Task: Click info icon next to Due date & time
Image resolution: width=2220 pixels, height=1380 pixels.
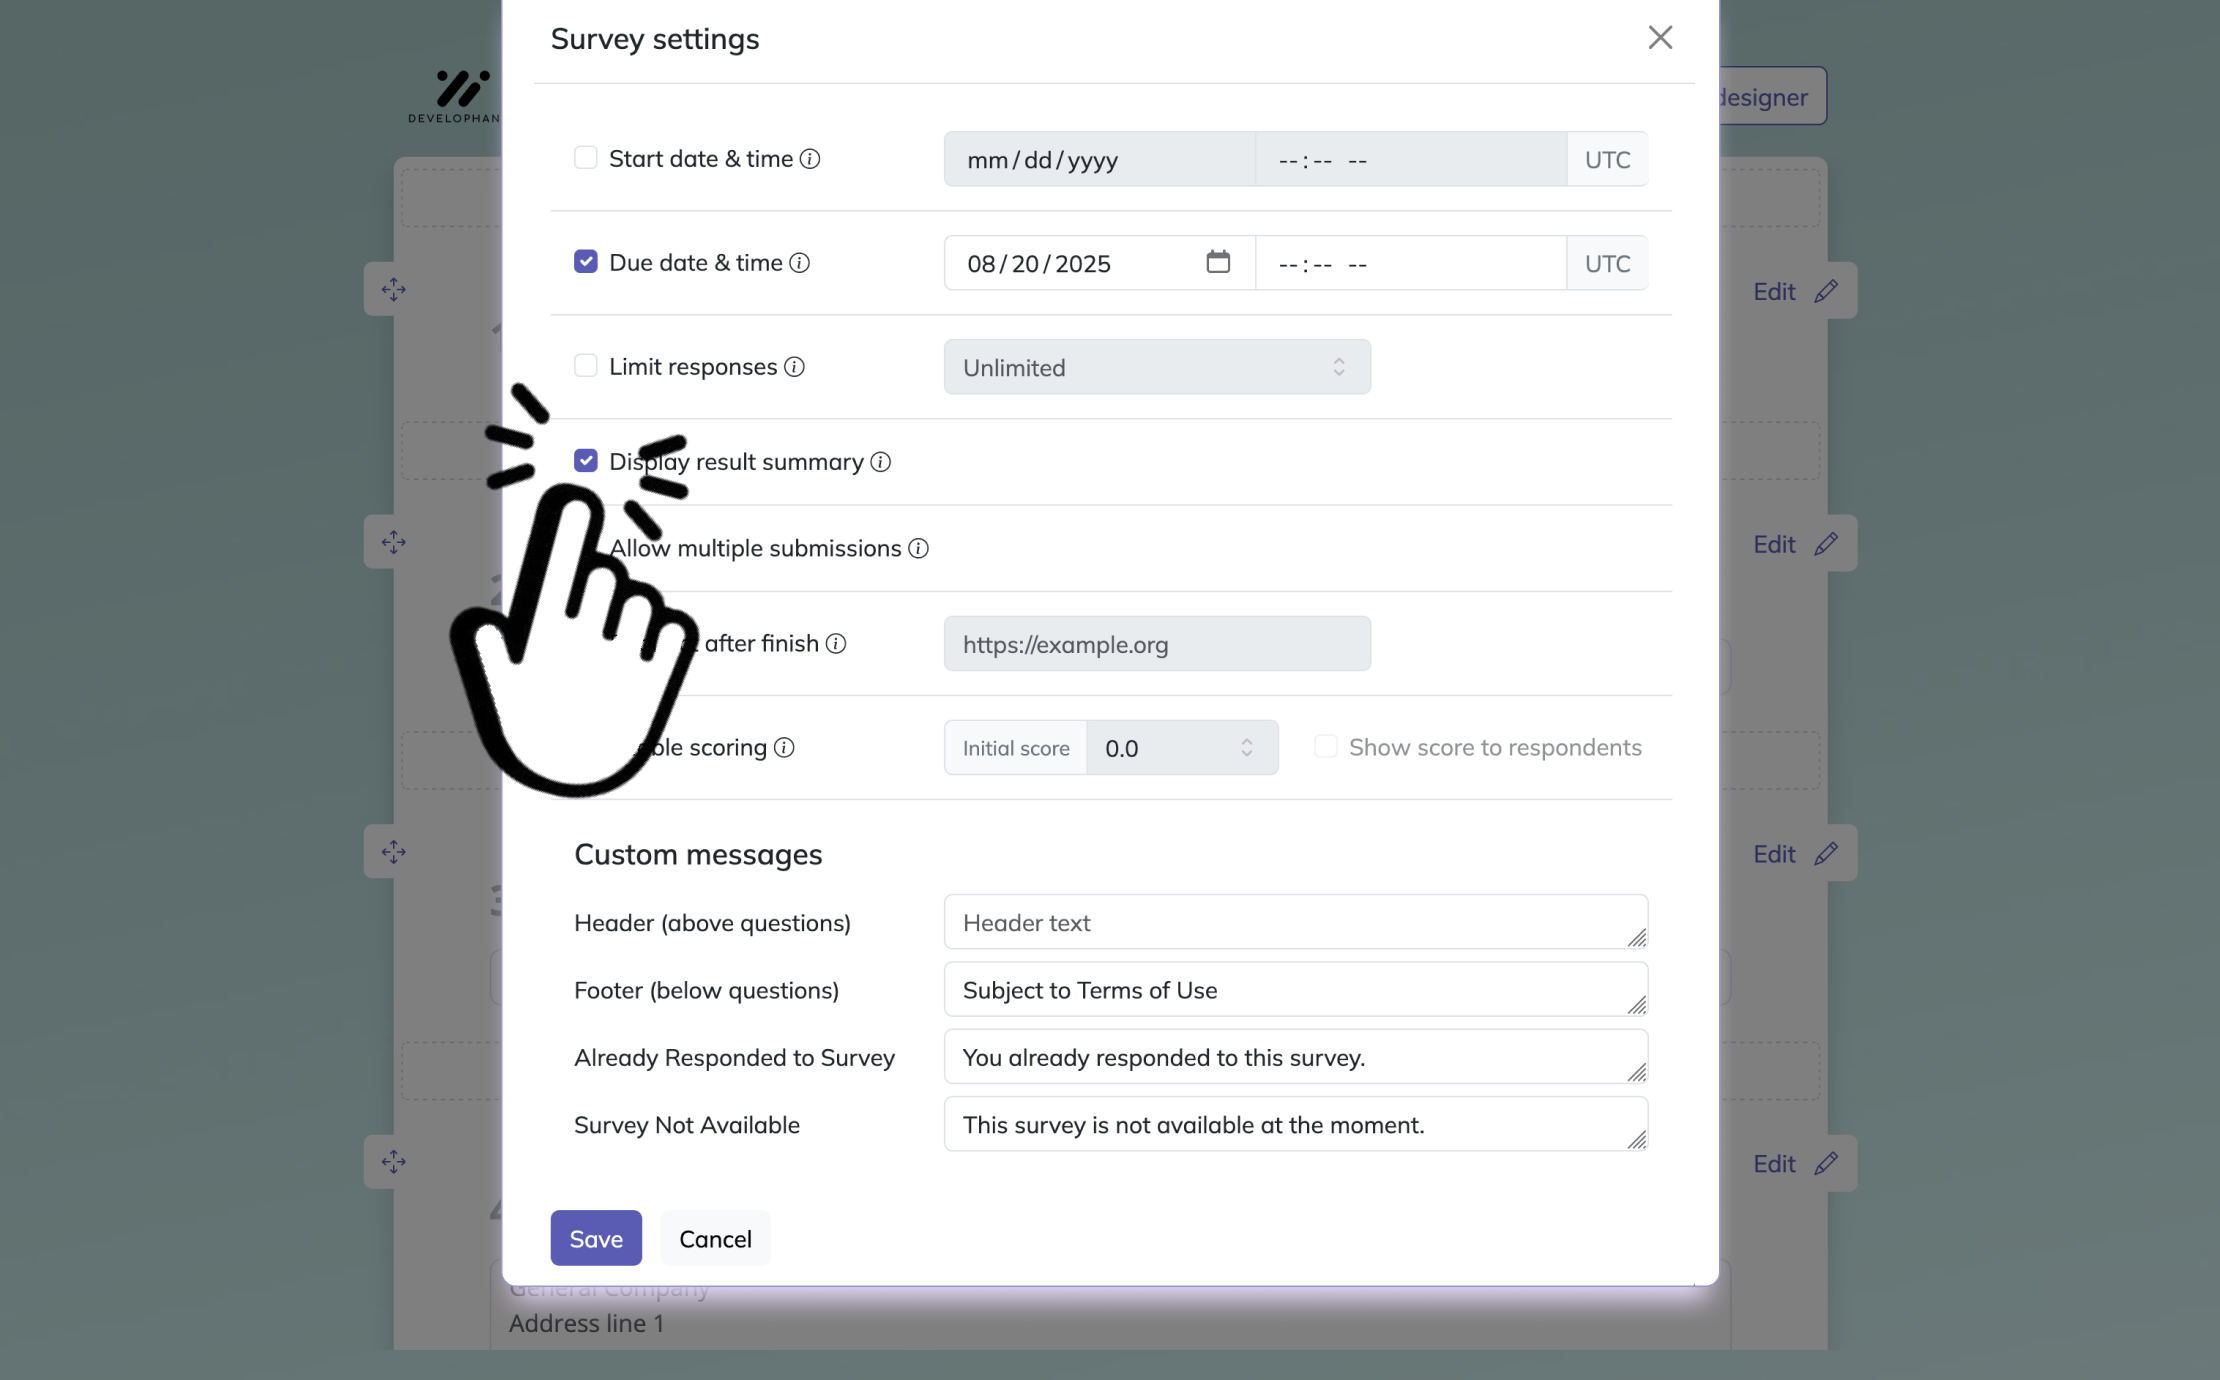Action: (x=799, y=263)
